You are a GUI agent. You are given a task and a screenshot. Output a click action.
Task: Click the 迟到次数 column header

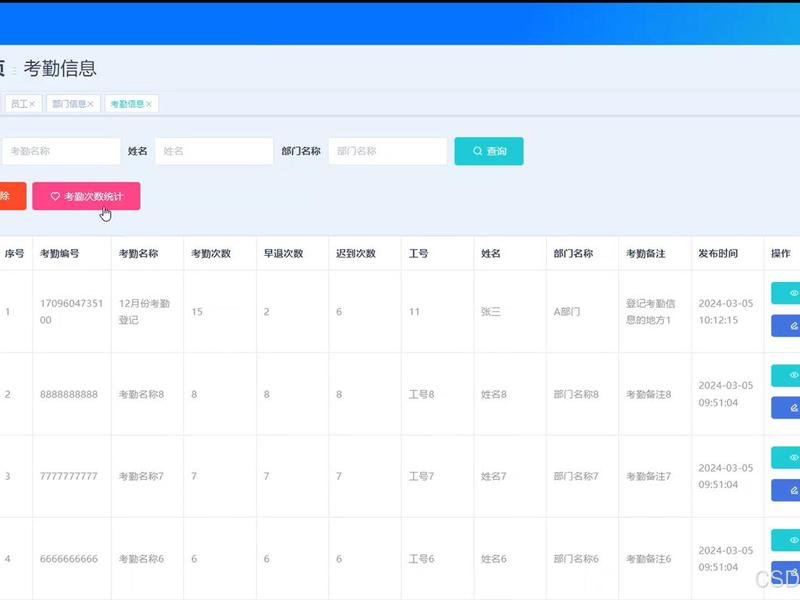(356, 254)
